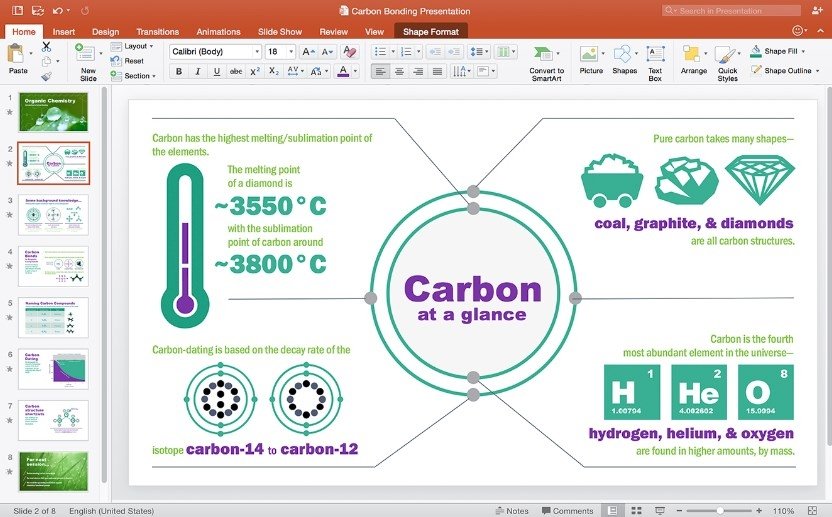The image size is (832, 517).
Task: Open the Insert tab
Action: click(x=64, y=31)
